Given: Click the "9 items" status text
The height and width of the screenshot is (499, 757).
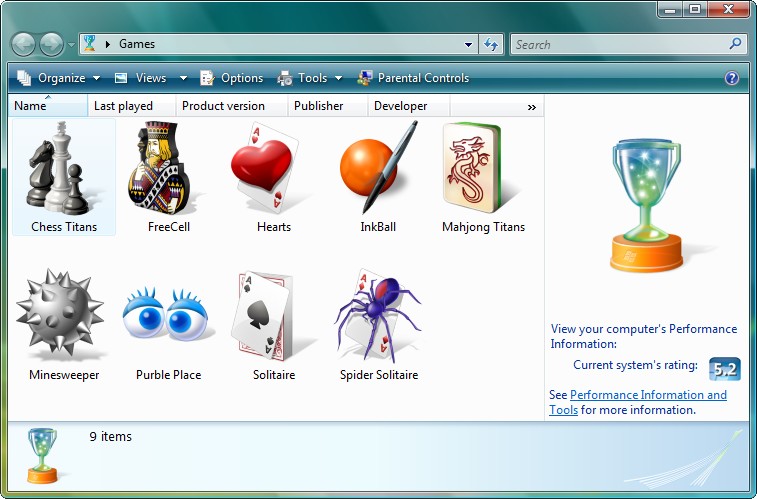Looking at the screenshot, I should [x=110, y=436].
